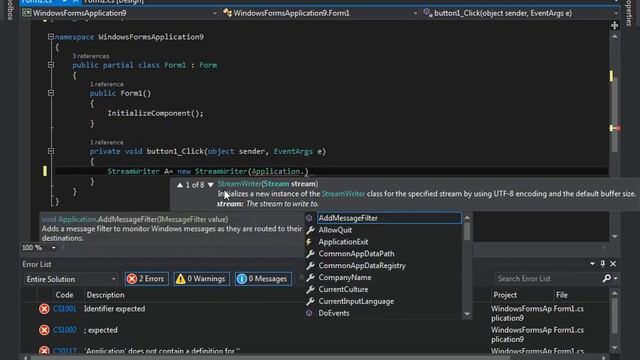The image size is (640, 360).
Task: Click the DoEvents method icon
Action: click(x=309, y=313)
